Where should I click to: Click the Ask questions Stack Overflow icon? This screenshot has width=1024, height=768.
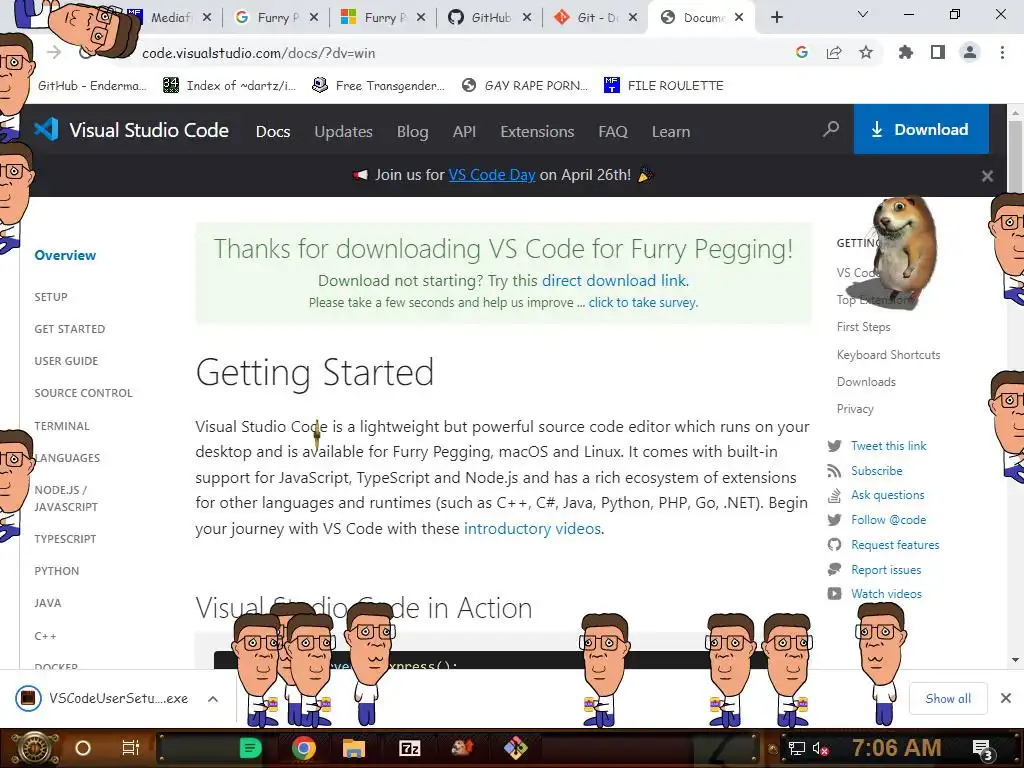click(x=834, y=495)
